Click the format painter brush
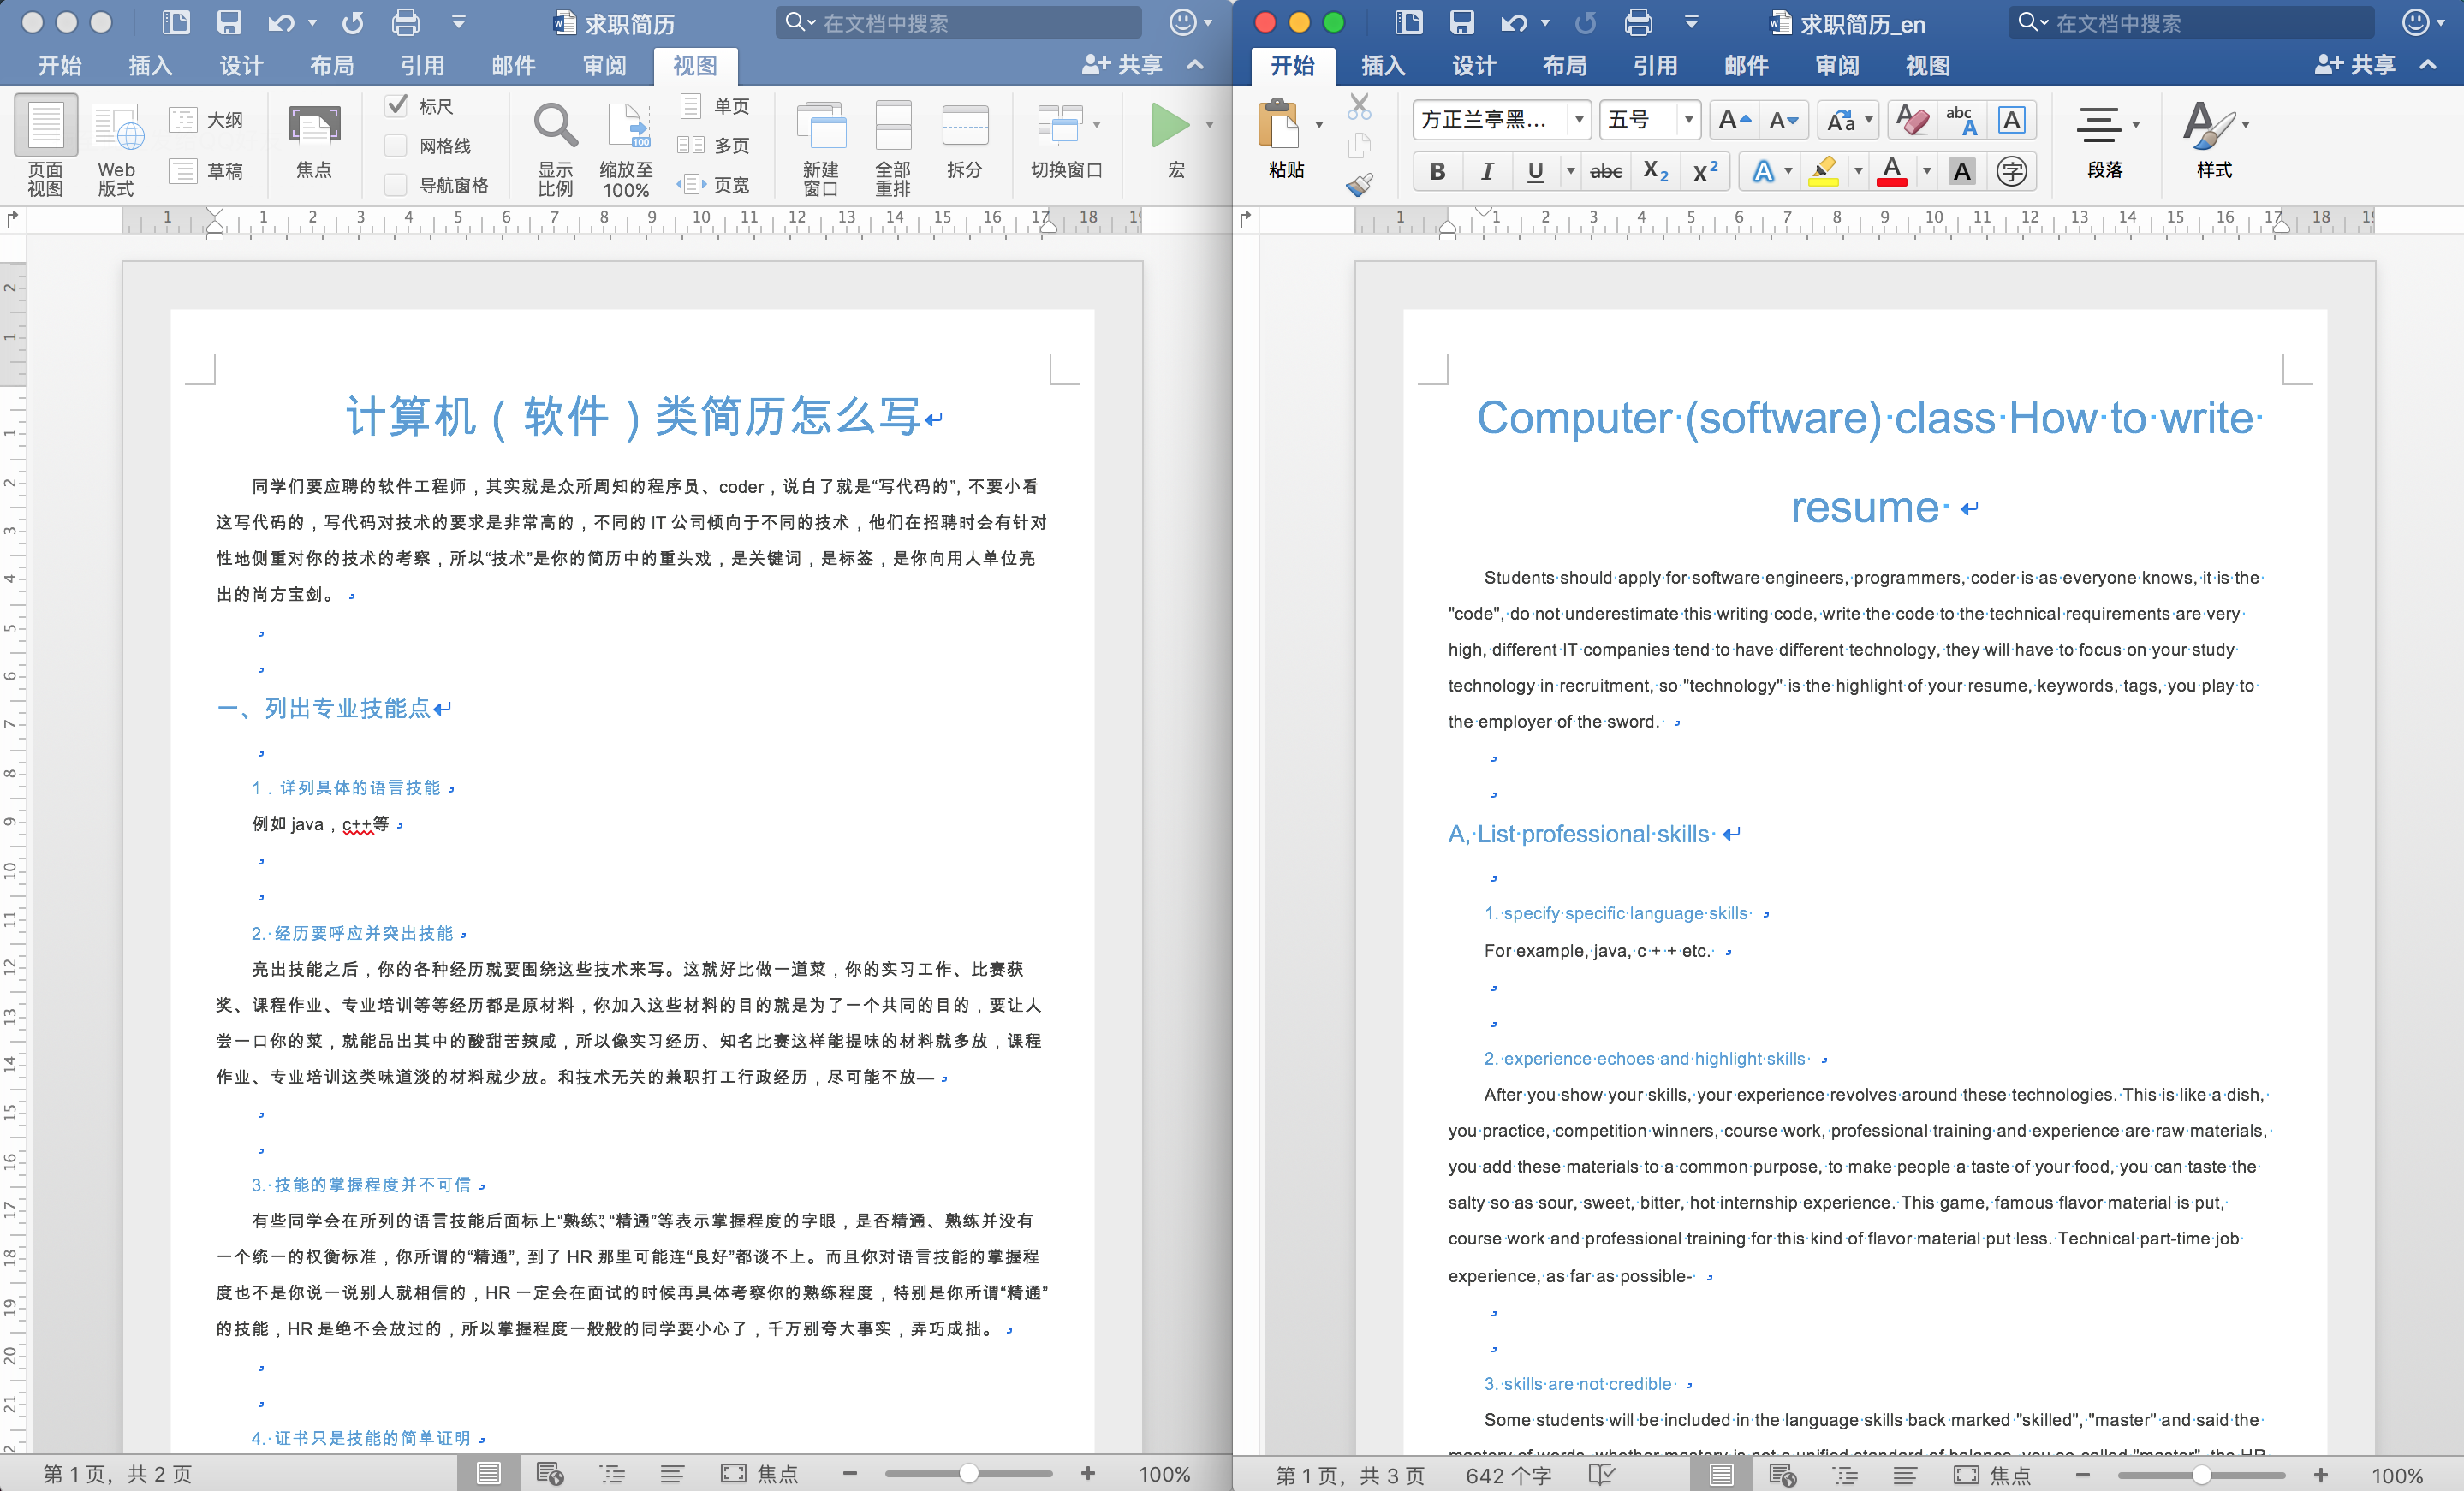Screen dimensions: 2464x1491 1359,184
